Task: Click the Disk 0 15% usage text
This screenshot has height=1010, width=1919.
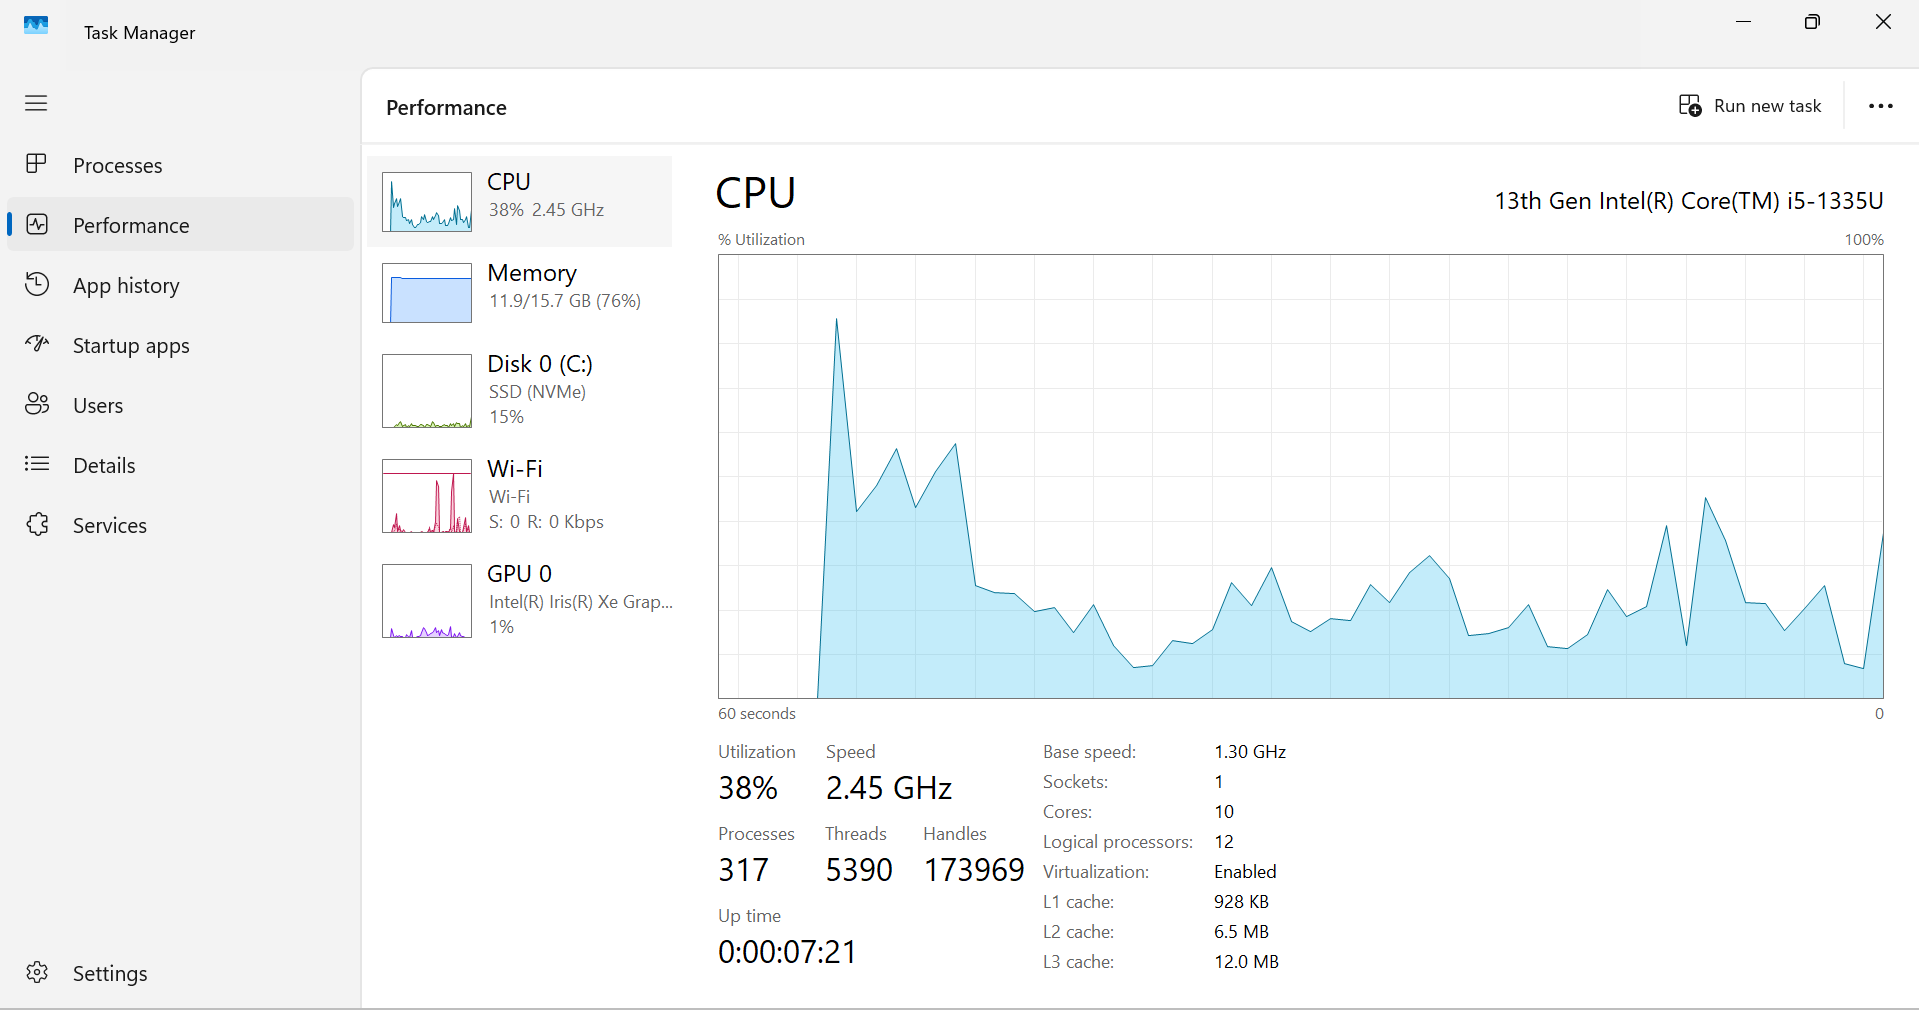Action: click(506, 417)
